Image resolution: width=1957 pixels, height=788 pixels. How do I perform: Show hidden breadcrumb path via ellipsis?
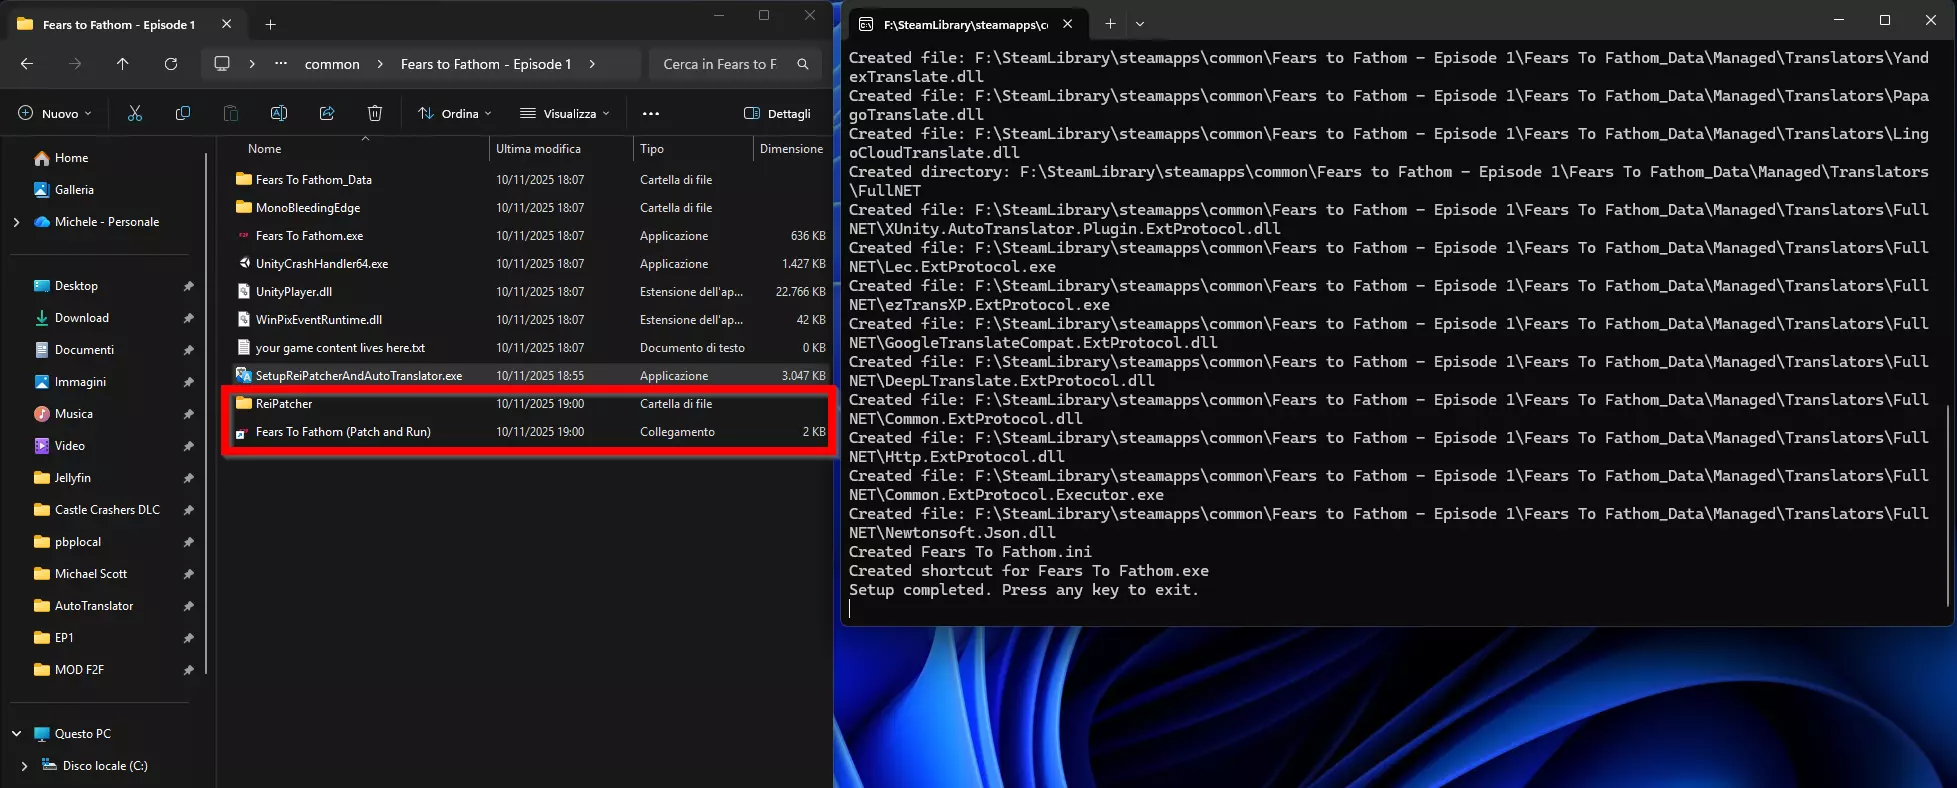point(281,64)
